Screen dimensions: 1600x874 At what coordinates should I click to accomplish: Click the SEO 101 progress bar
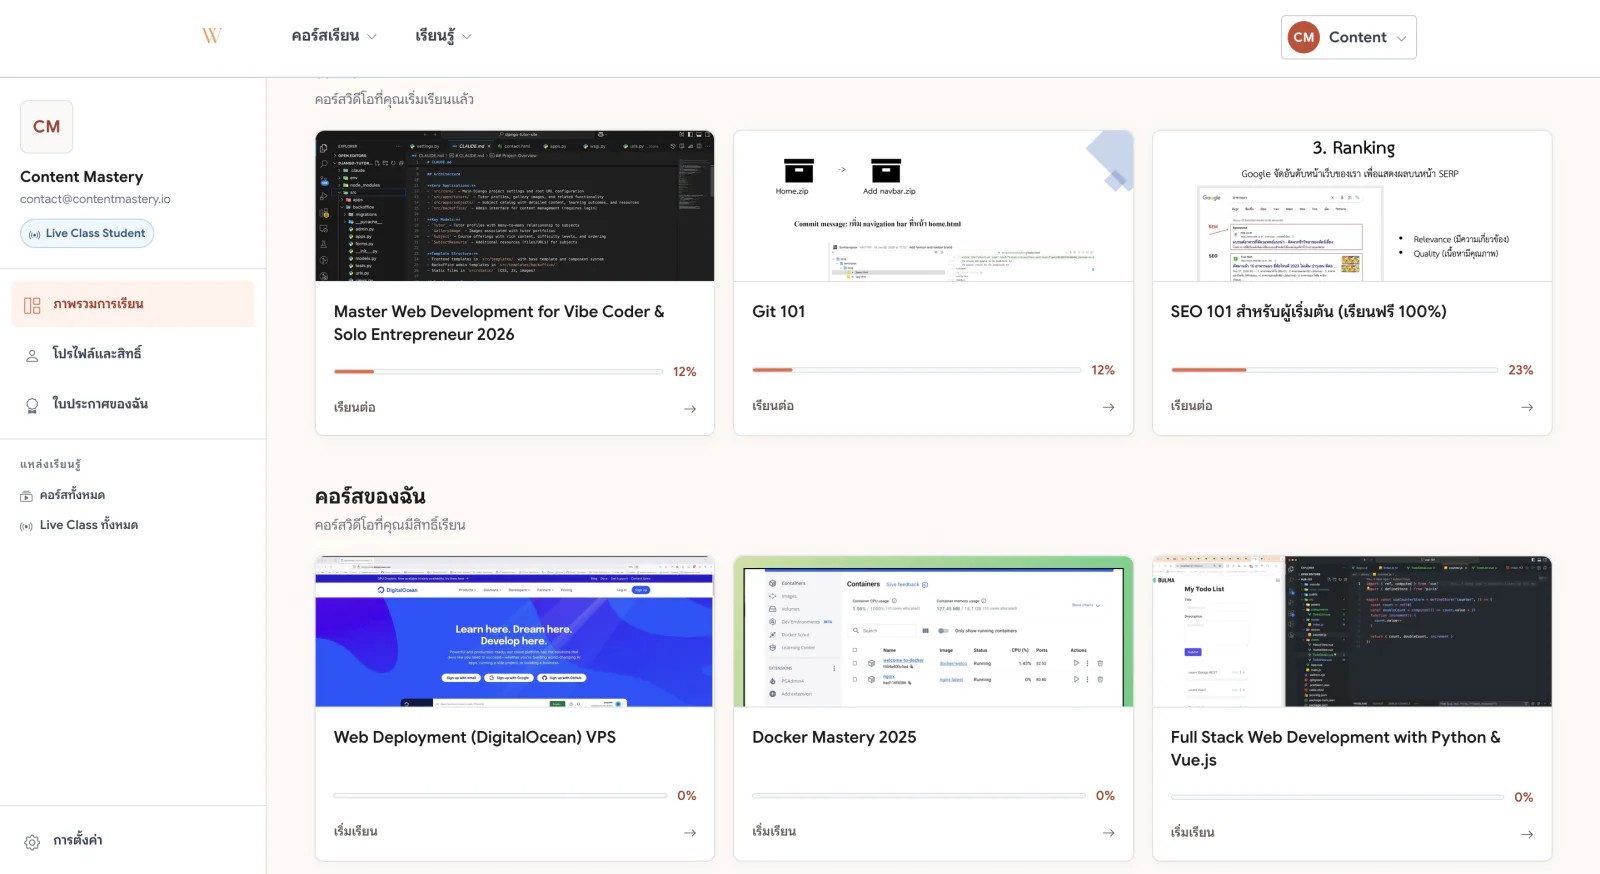coord(1334,370)
